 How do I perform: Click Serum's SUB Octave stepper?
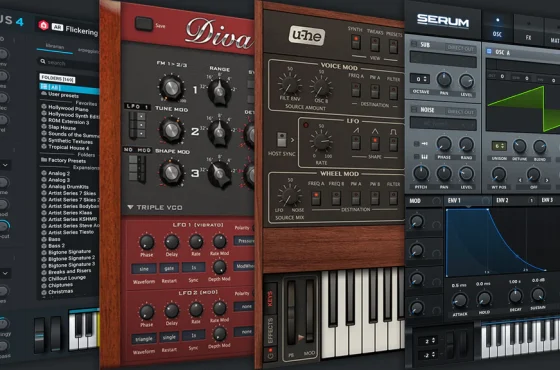coord(420,79)
